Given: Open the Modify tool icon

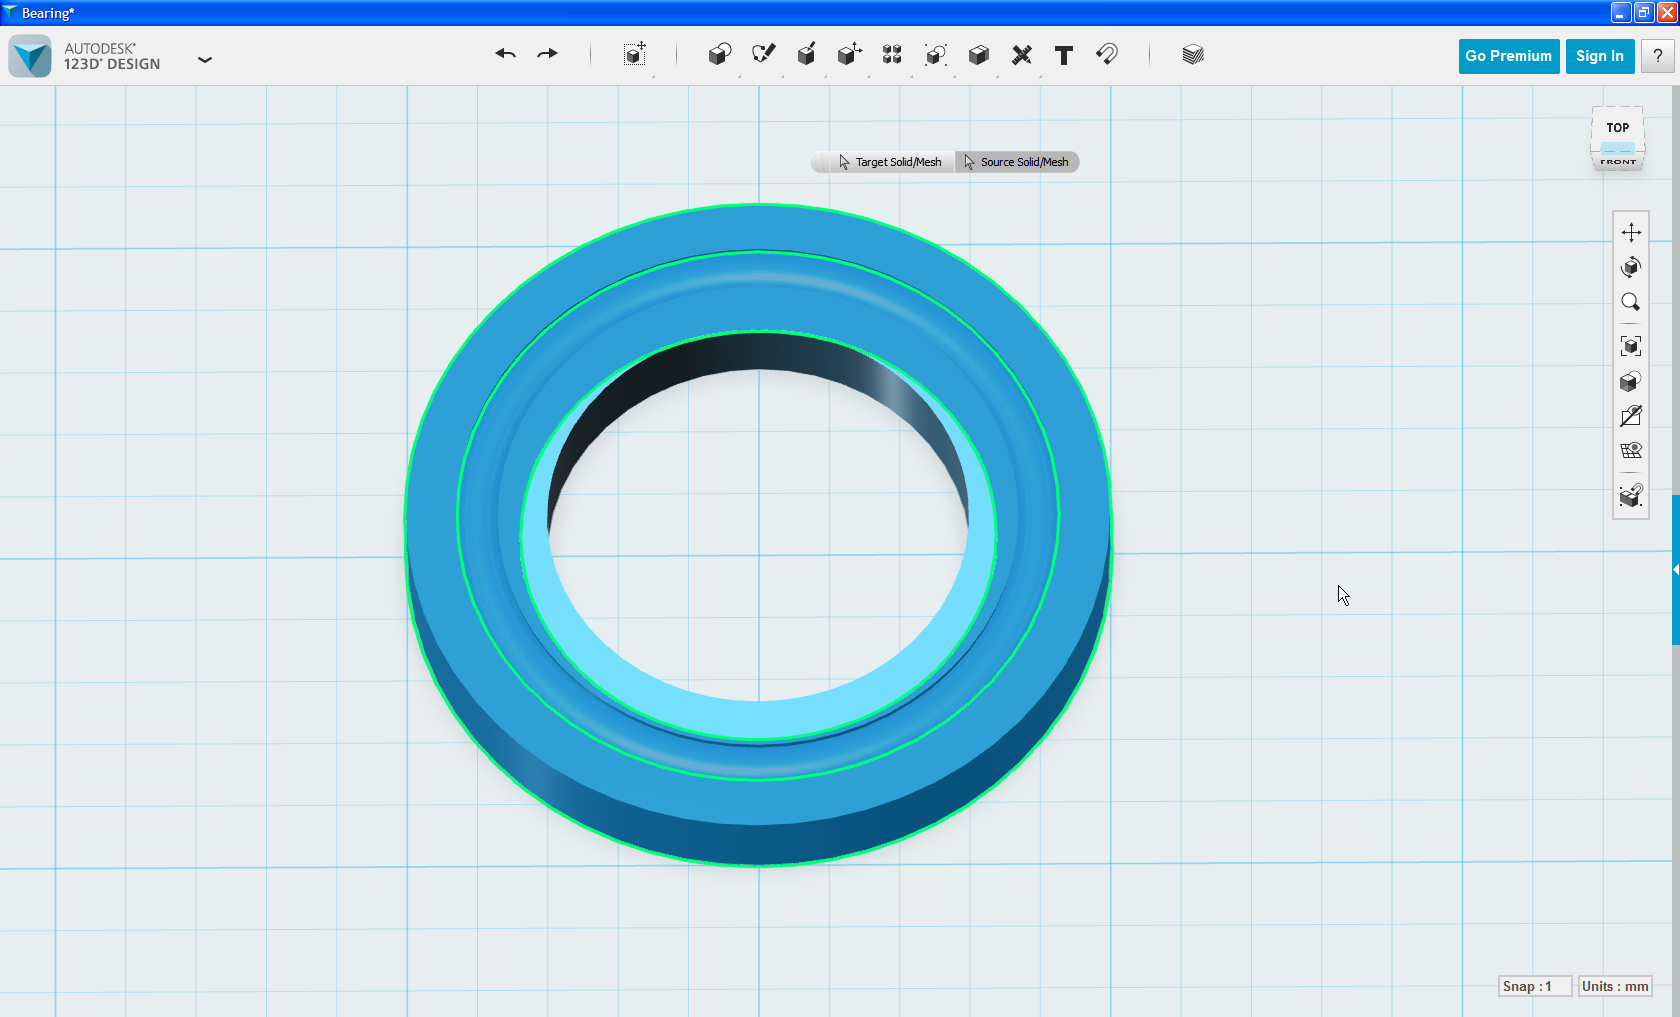Looking at the screenshot, I should coord(849,54).
